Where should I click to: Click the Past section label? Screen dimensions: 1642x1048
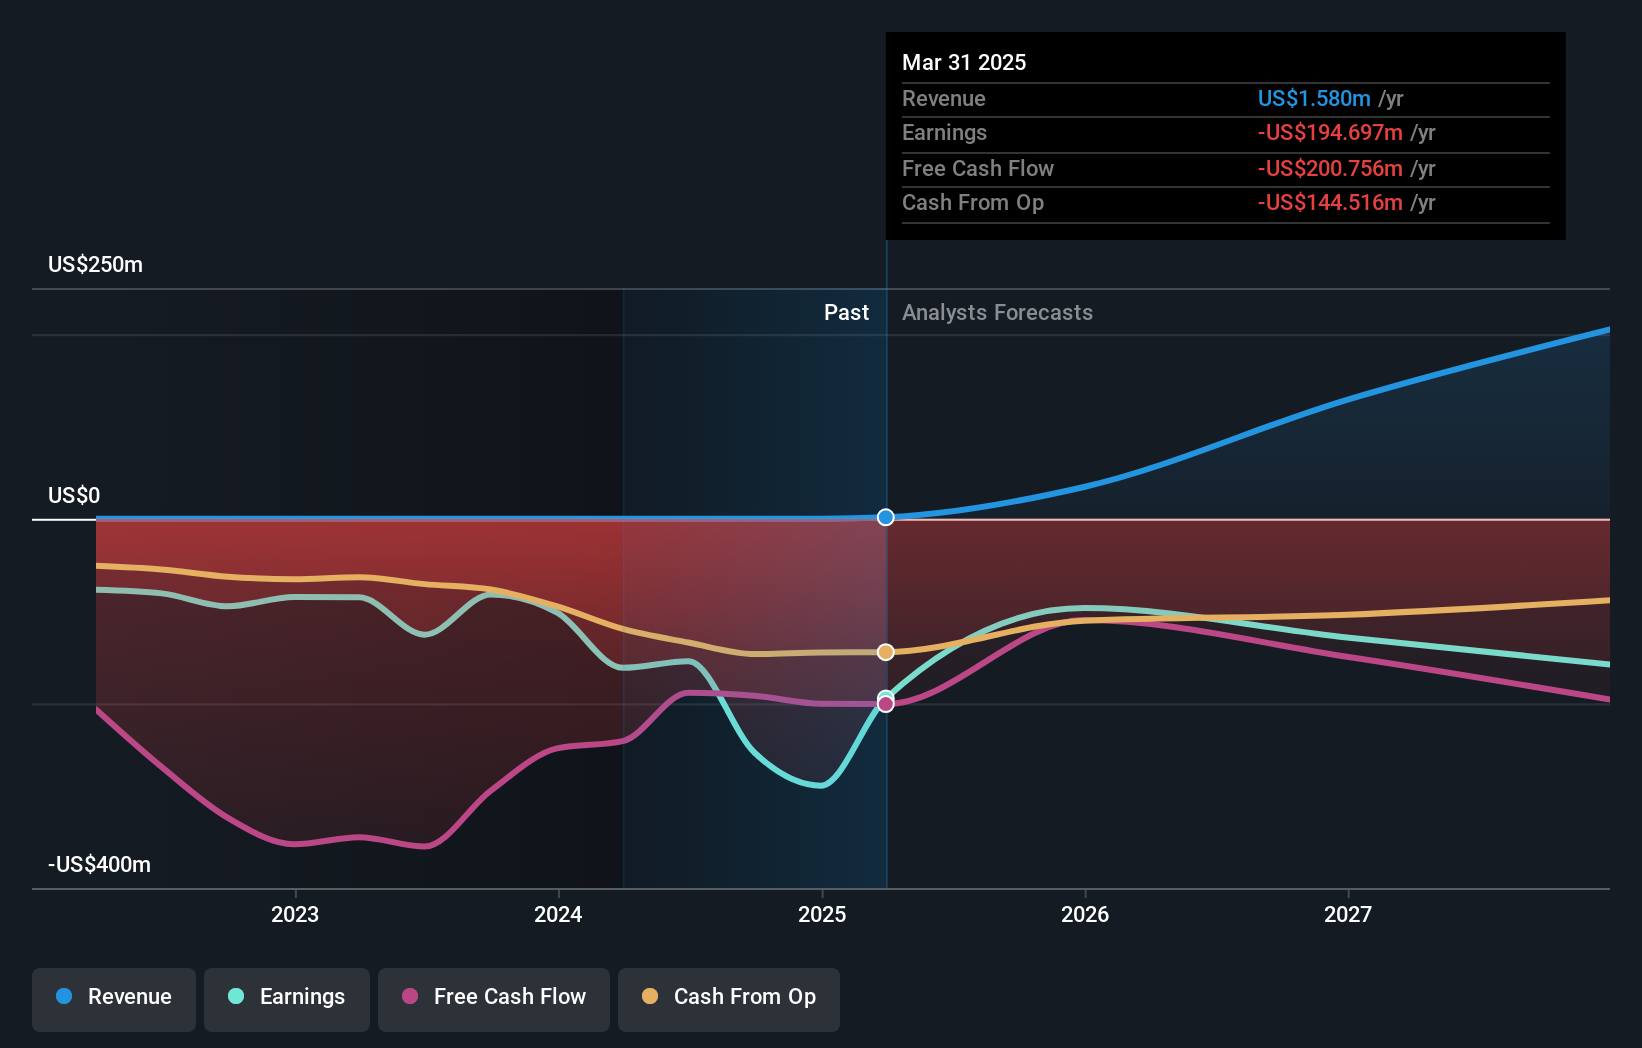point(846,312)
